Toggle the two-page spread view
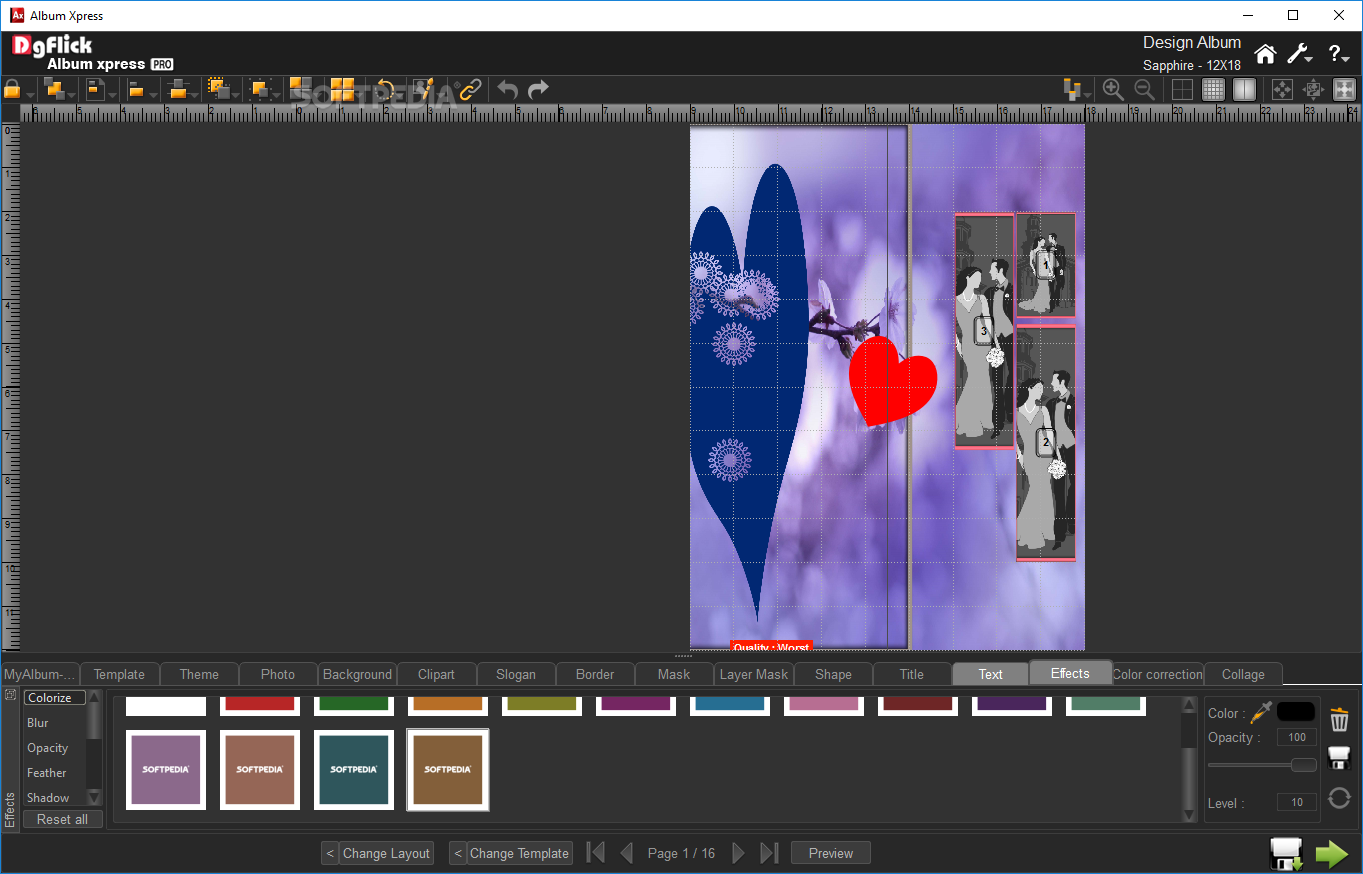 pyautogui.click(x=1244, y=89)
